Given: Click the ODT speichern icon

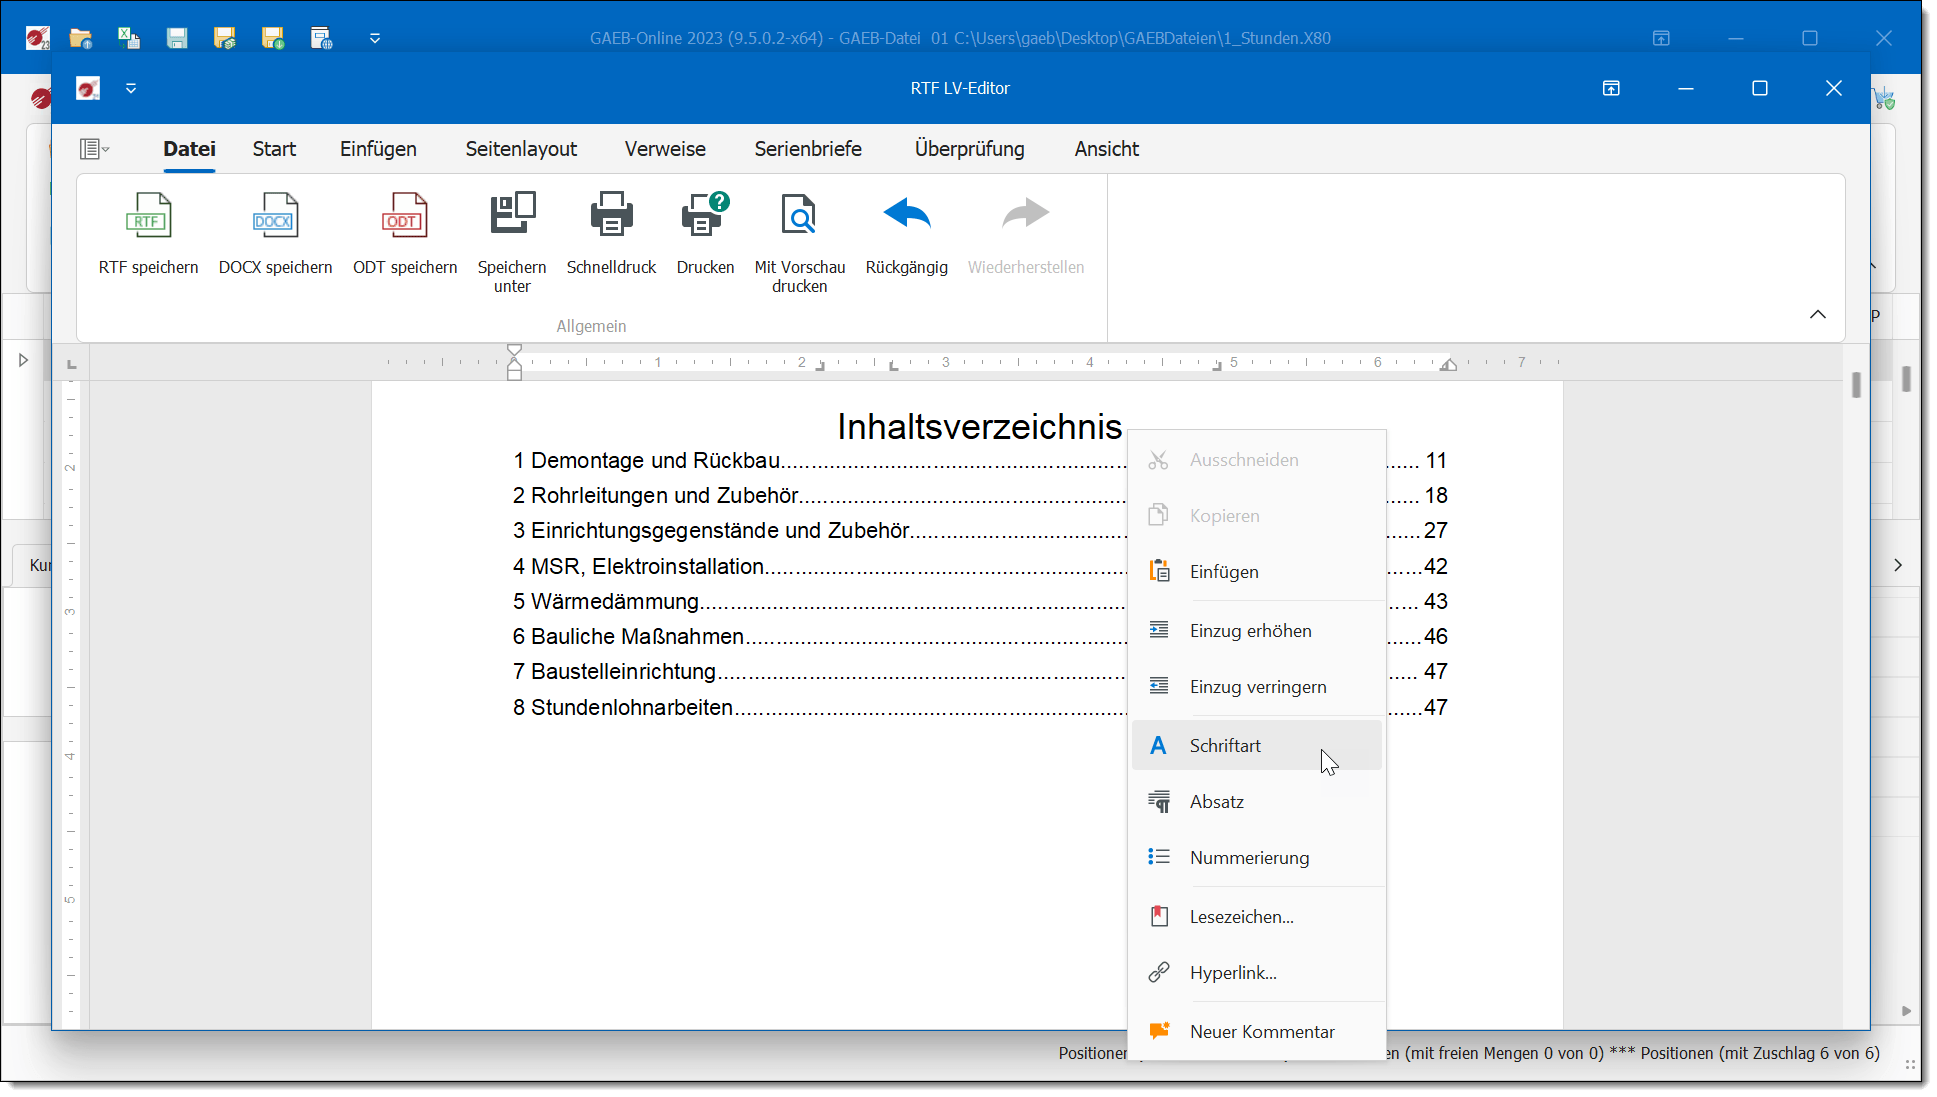Looking at the screenshot, I should click(404, 216).
